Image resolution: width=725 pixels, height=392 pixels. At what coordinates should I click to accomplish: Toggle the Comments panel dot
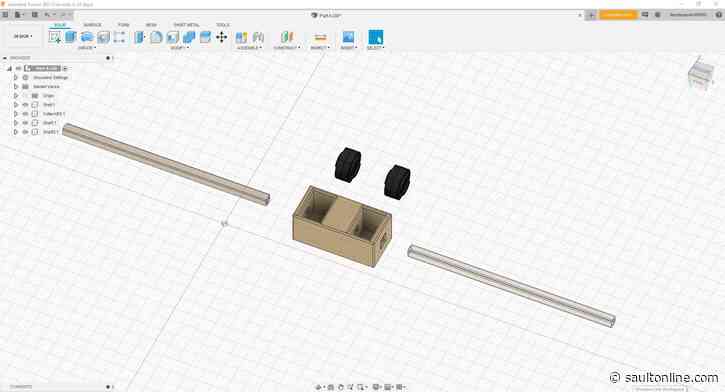(108, 386)
